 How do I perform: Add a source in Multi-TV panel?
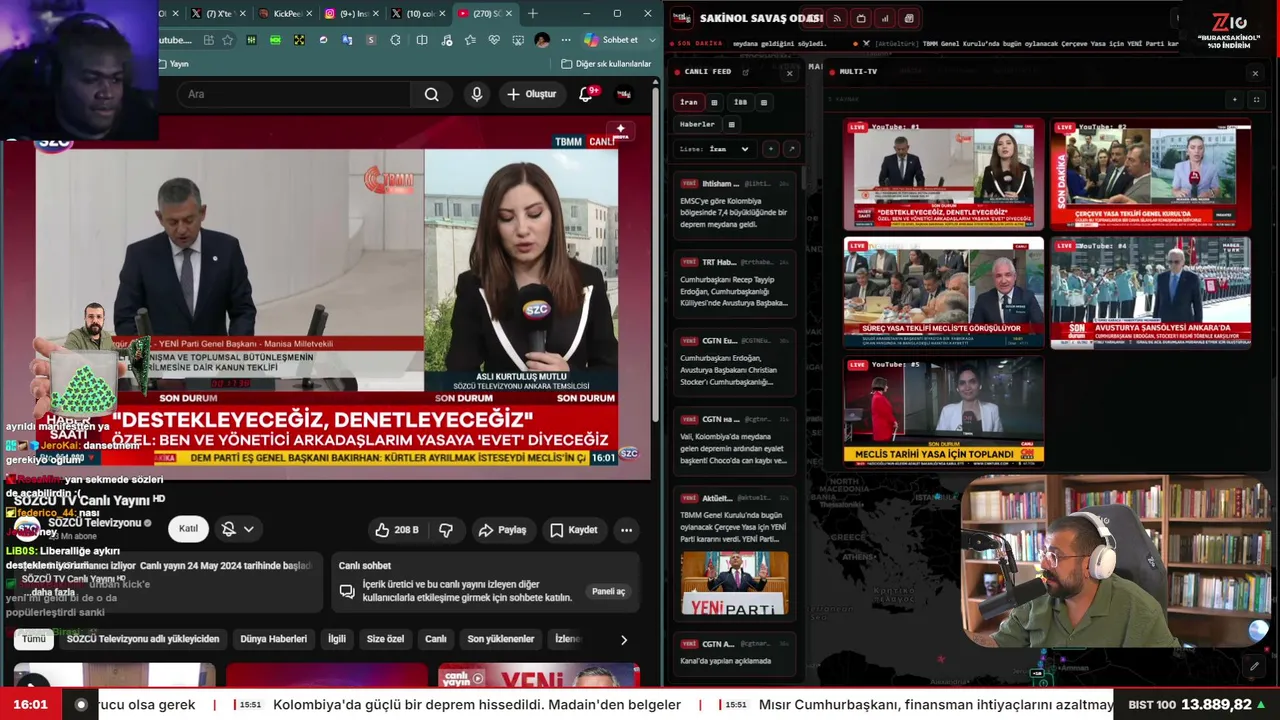(1235, 100)
